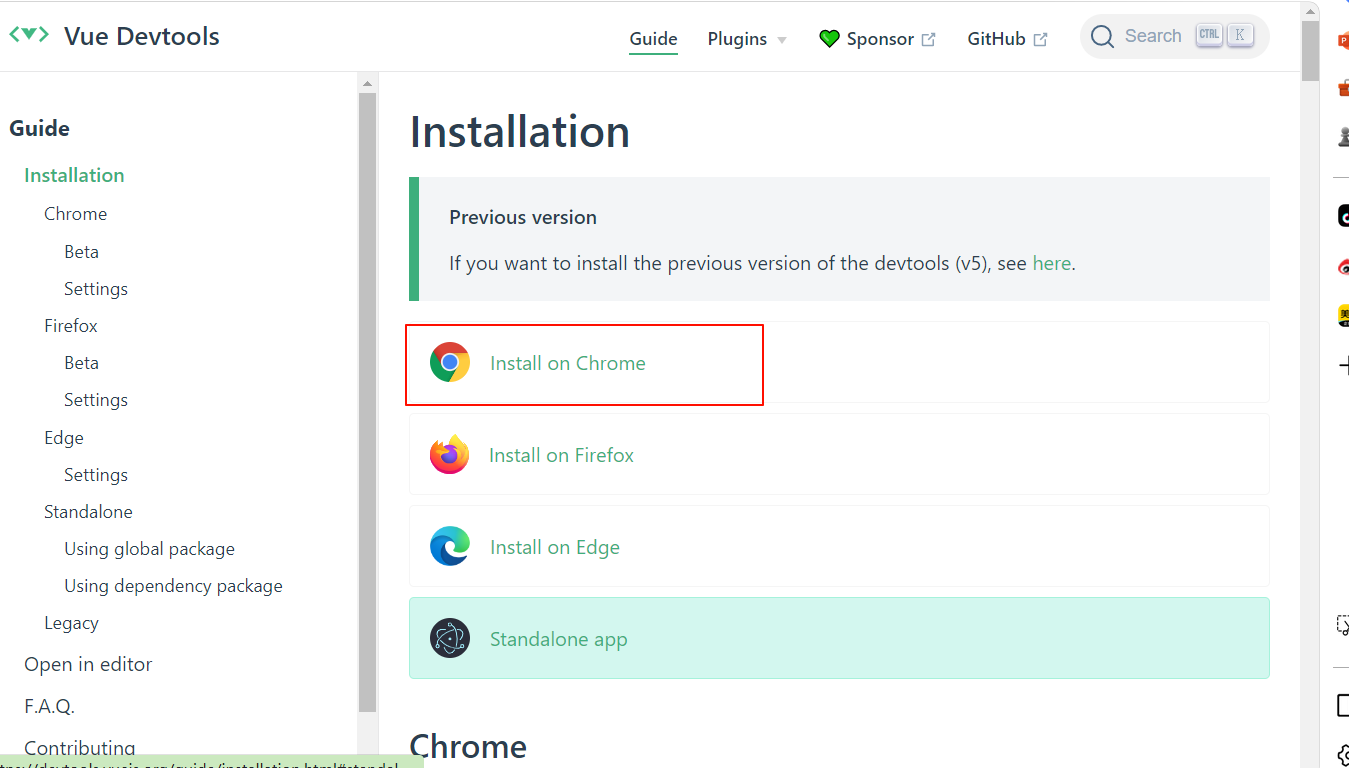Open Beta under Firefox in the sidebar
Image resolution: width=1349 pixels, height=768 pixels.
tap(81, 363)
